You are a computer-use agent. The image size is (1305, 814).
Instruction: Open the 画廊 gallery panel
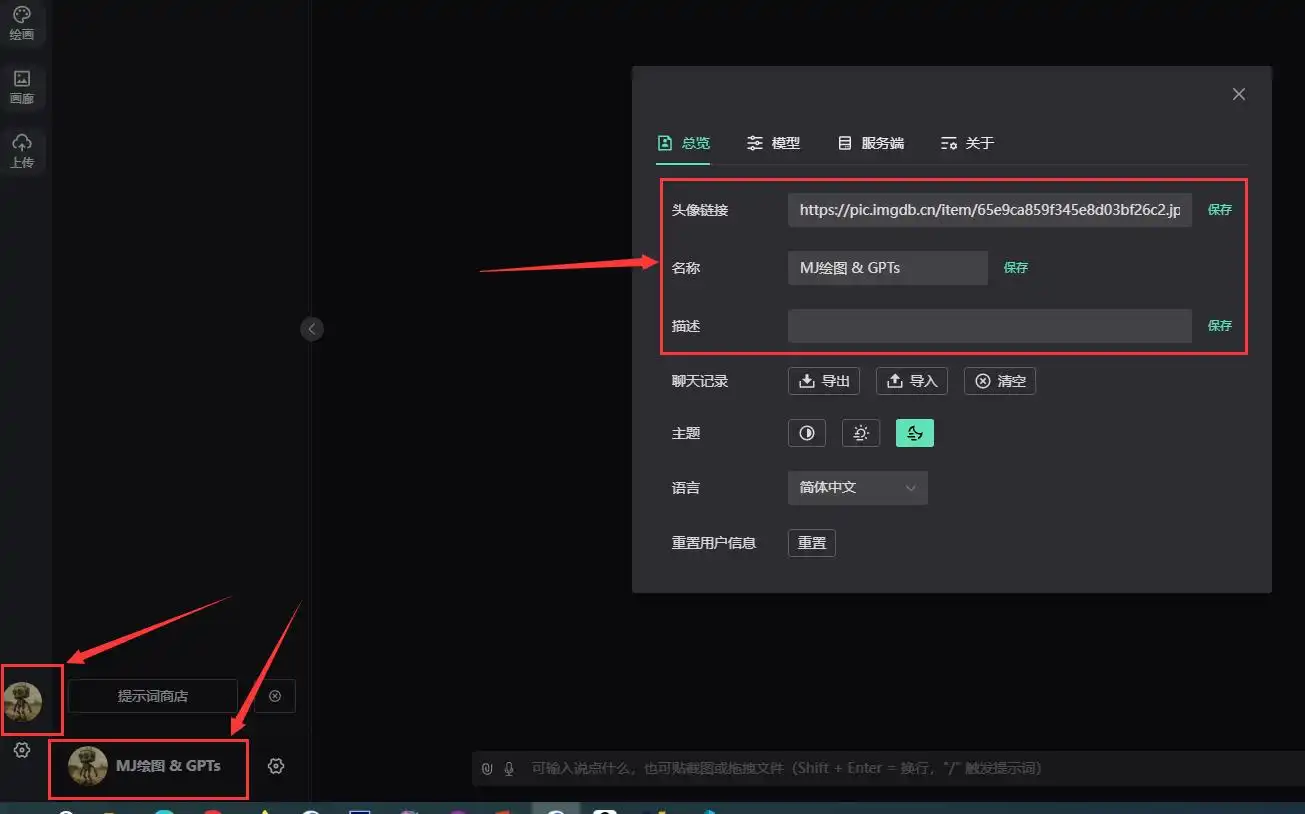[x=23, y=85]
